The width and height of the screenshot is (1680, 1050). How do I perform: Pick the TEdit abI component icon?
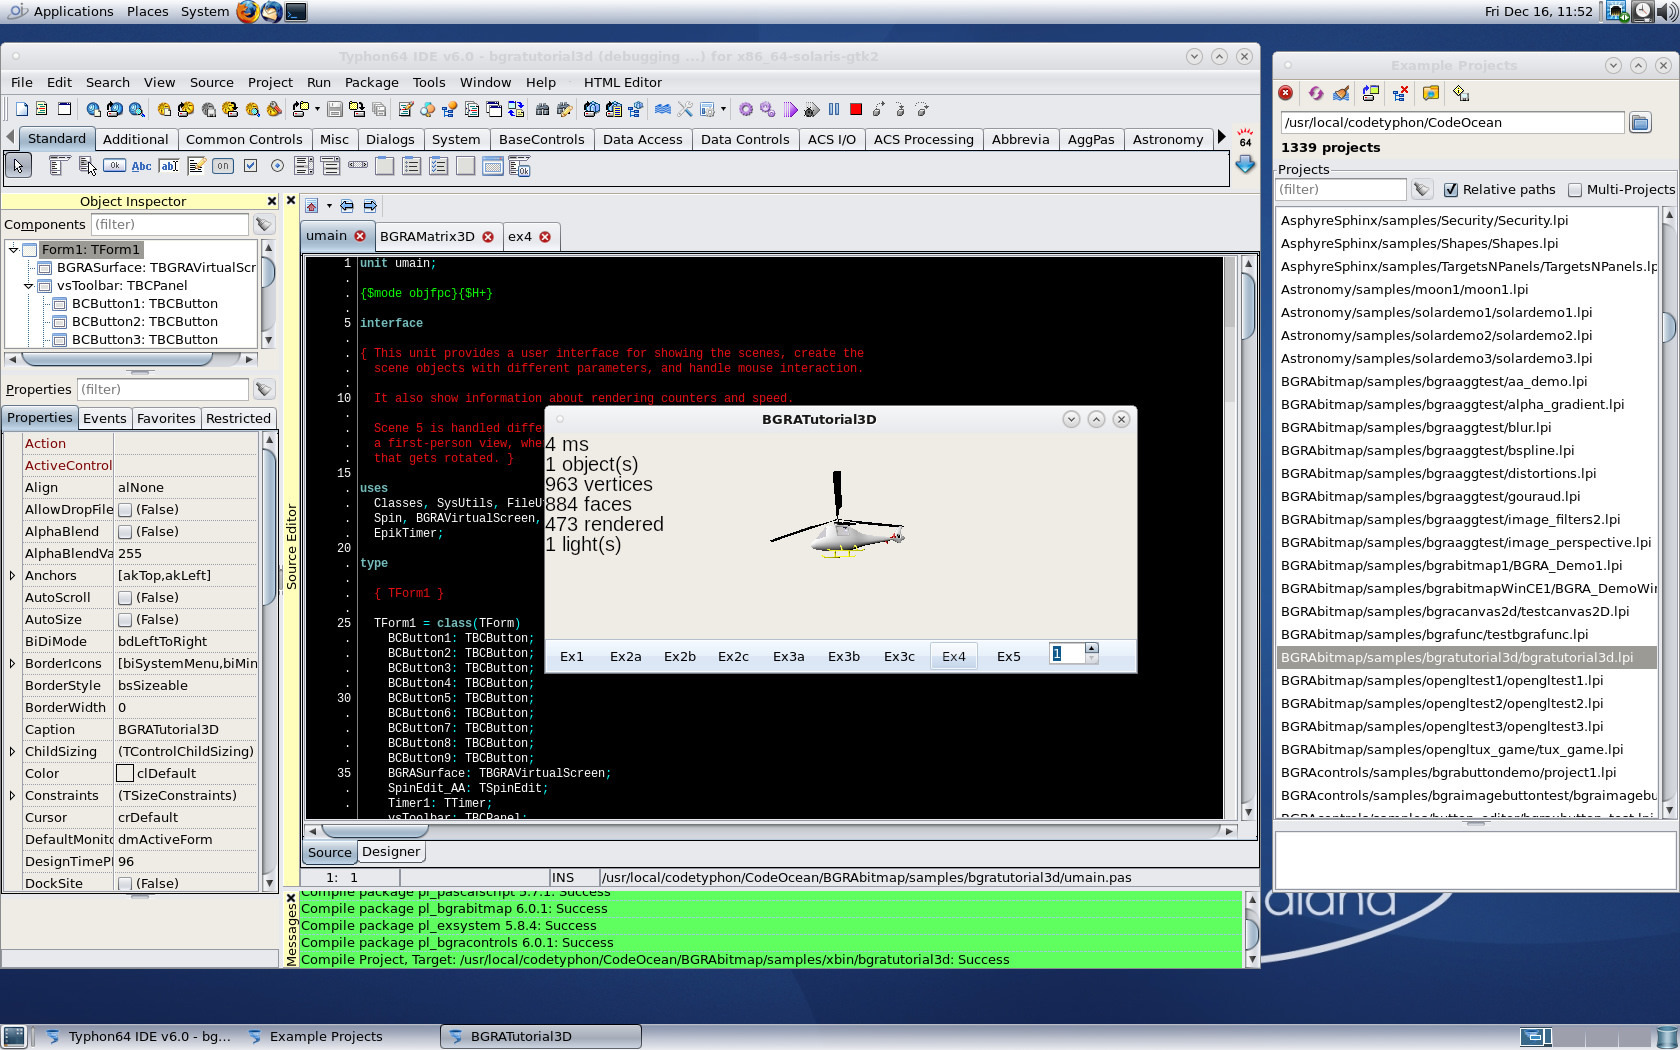[169, 166]
